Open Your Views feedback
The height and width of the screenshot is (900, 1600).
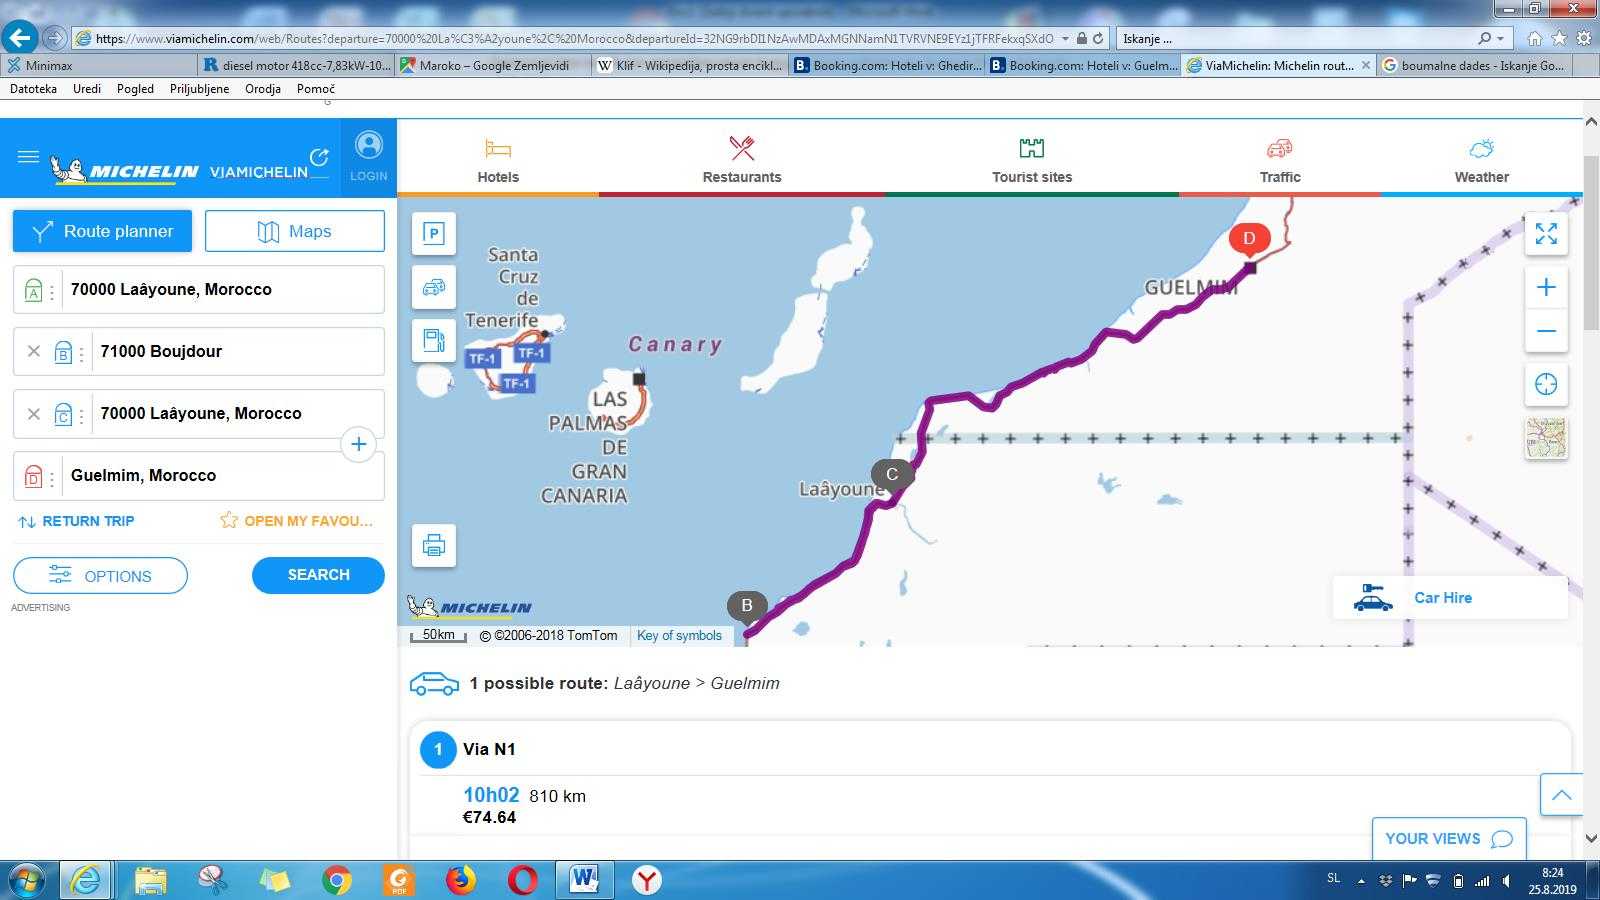(1449, 839)
